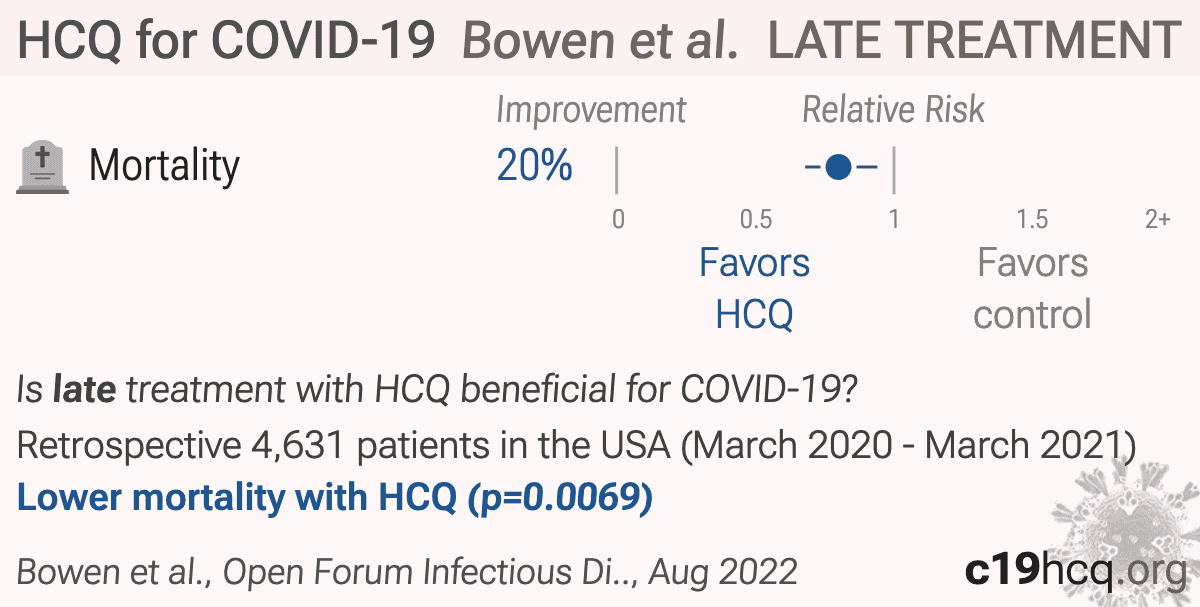Click the HCQ for COVID-19 title

[x=227, y=40]
